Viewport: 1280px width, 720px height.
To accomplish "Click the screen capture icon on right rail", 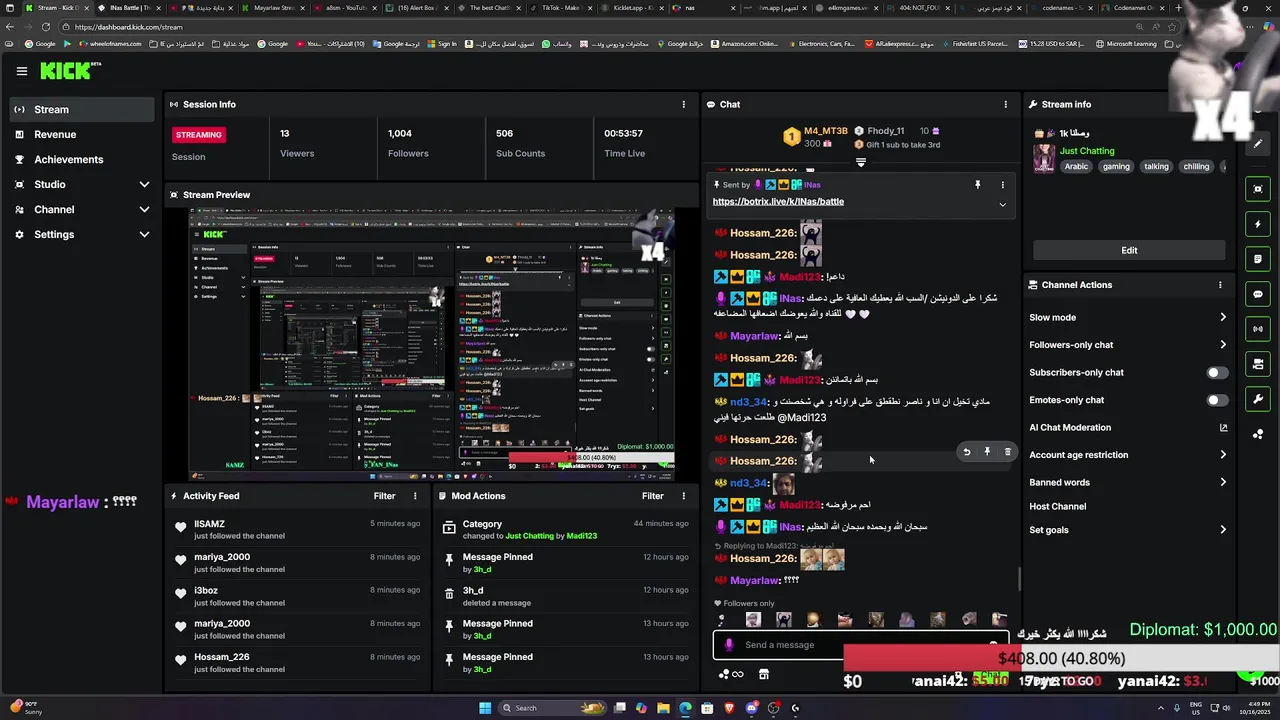I will pos(1258,189).
